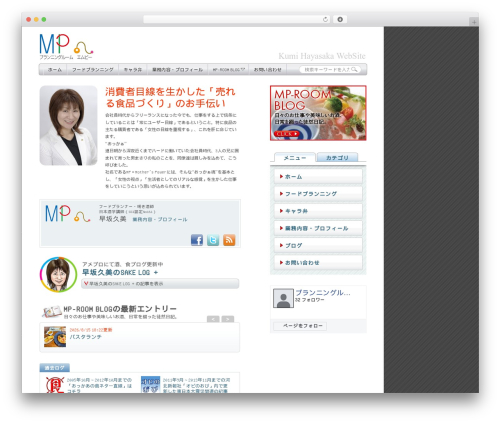500x423 pixels.
Task: Click フードプランニング in sidebar menu
Action: tap(318, 194)
